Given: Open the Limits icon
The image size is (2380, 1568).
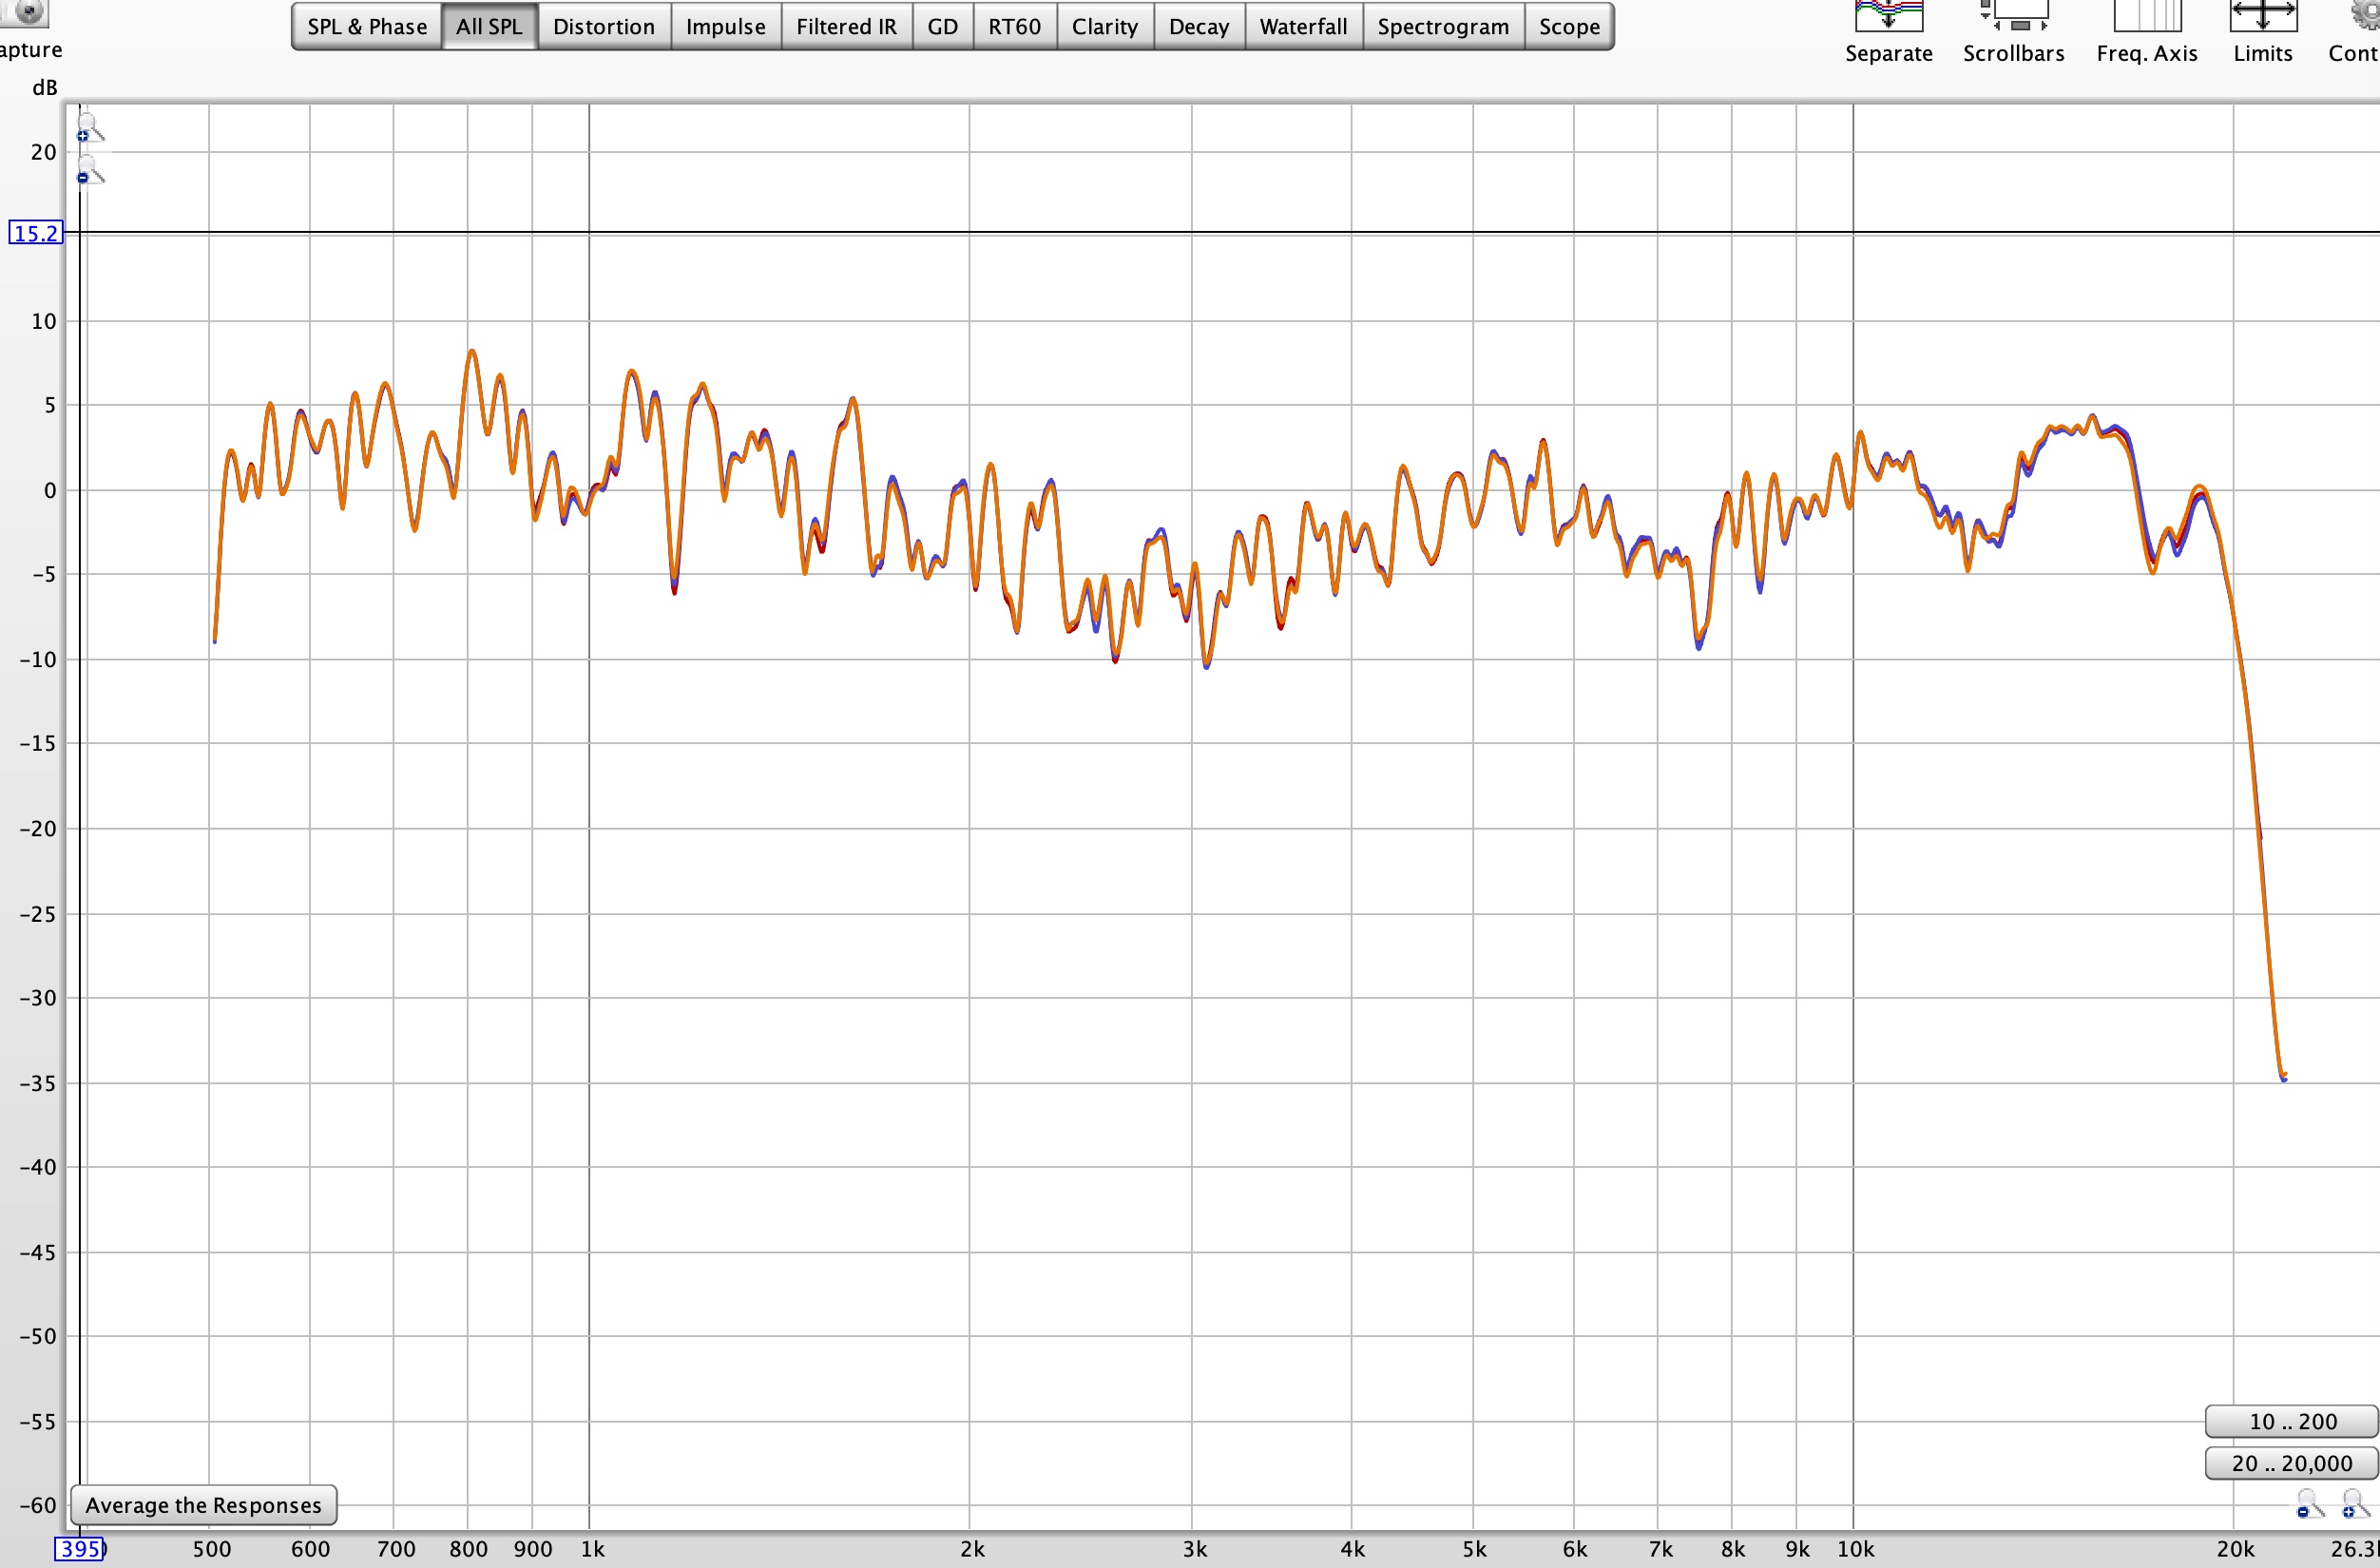Looking at the screenshot, I should click(x=2262, y=16).
